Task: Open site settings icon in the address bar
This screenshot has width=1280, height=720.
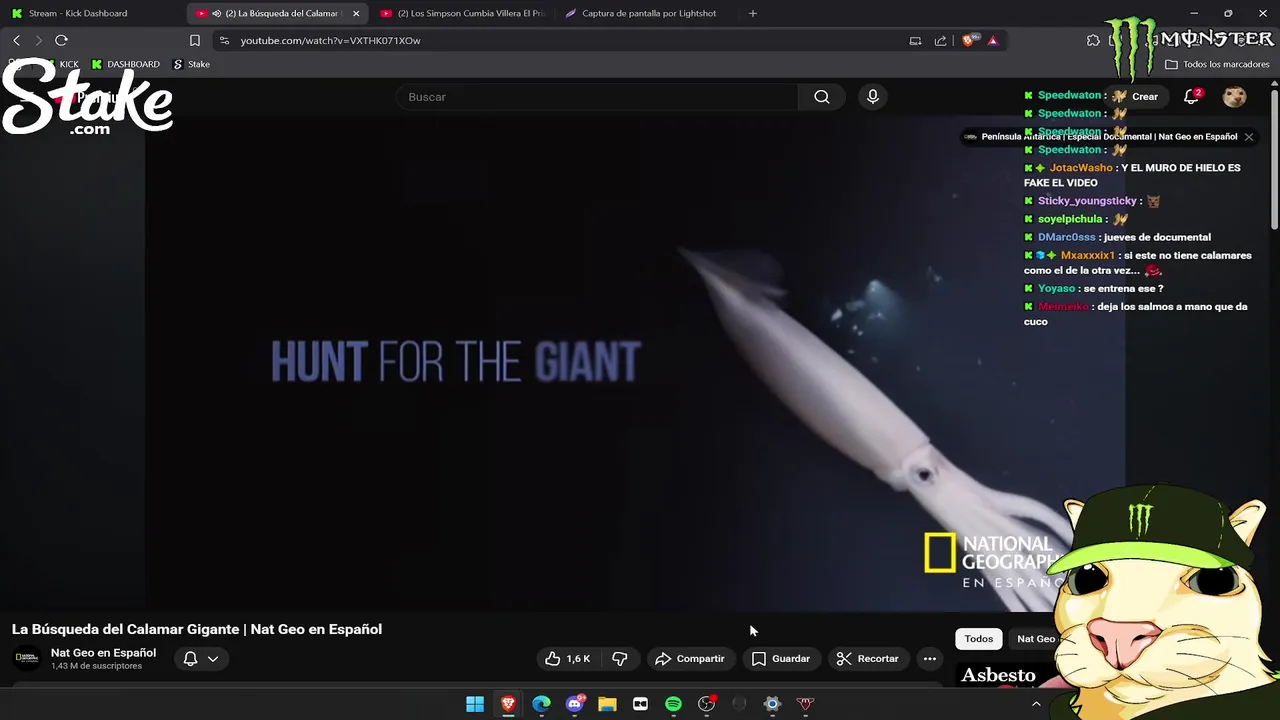Action: [x=224, y=41]
